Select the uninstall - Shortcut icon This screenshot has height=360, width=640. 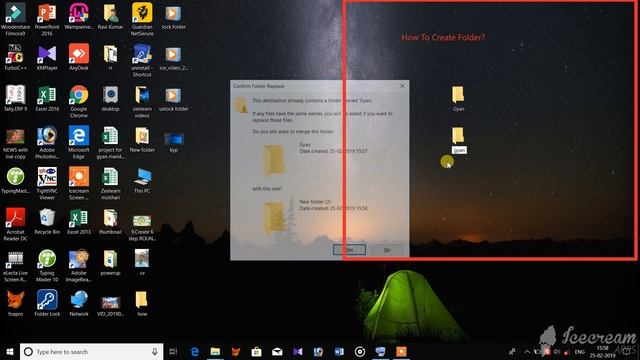coord(142,60)
